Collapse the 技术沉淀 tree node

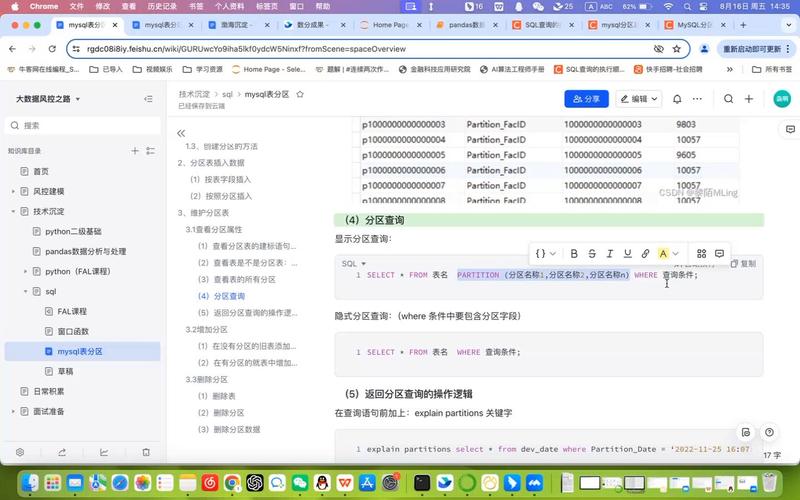coord(13,211)
